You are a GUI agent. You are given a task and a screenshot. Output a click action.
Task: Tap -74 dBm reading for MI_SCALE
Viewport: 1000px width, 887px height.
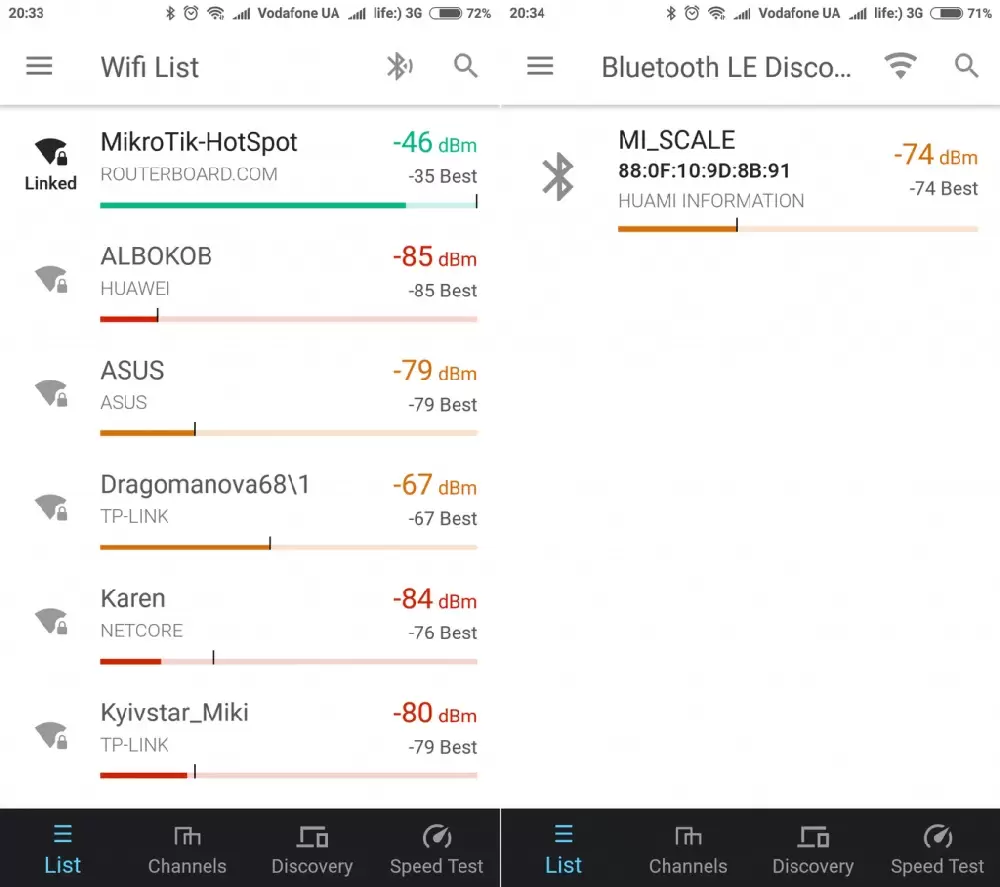(x=935, y=155)
